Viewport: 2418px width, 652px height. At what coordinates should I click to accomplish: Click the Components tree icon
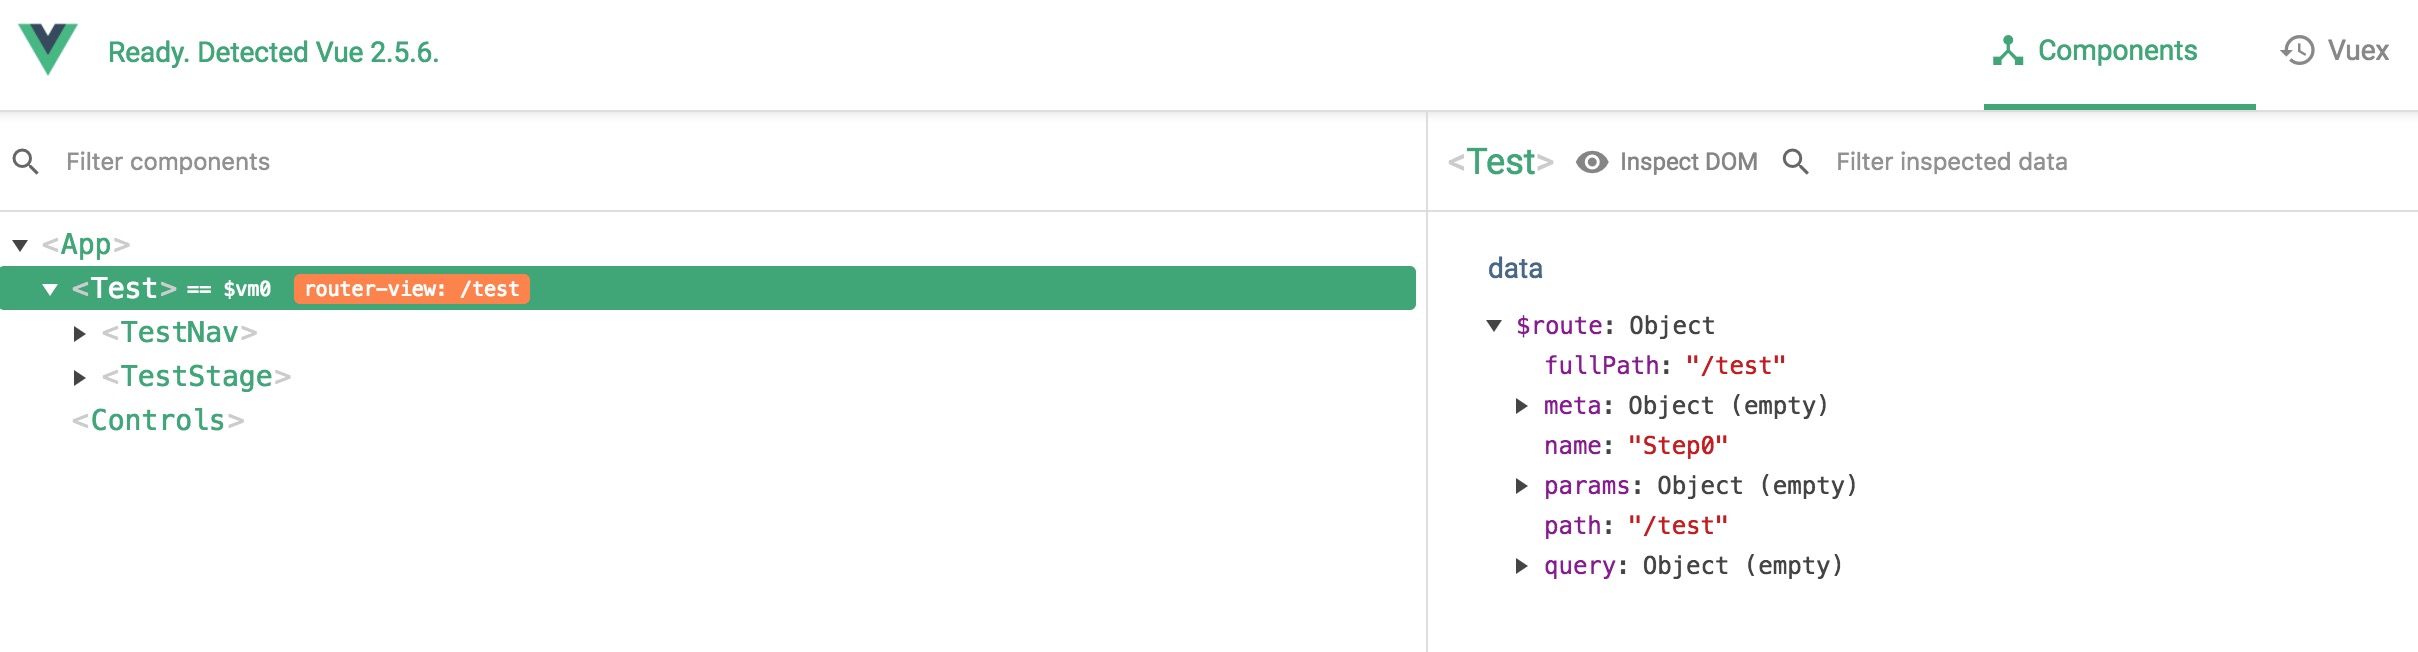(2007, 51)
